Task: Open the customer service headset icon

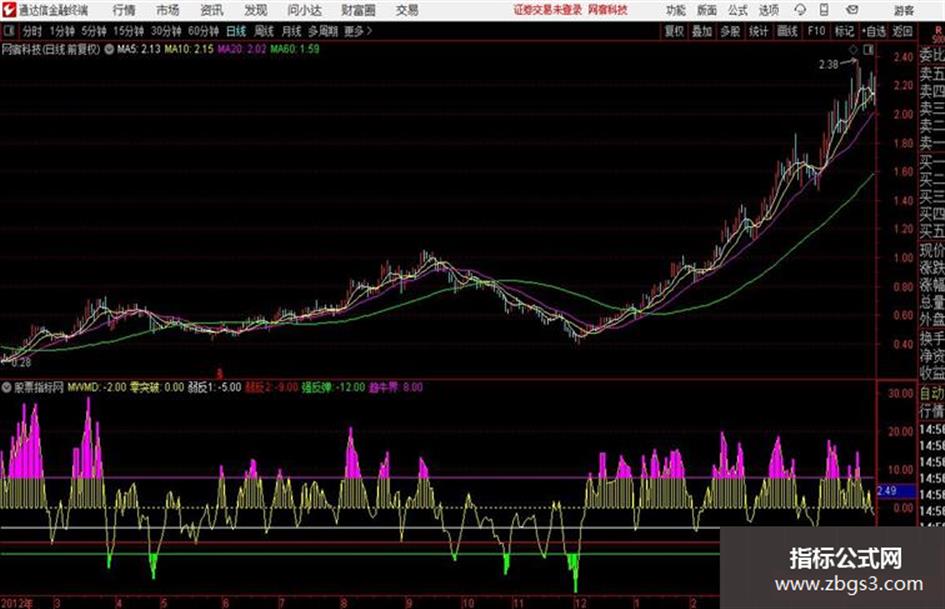Action: pyautogui.click(x=800, y=10)
